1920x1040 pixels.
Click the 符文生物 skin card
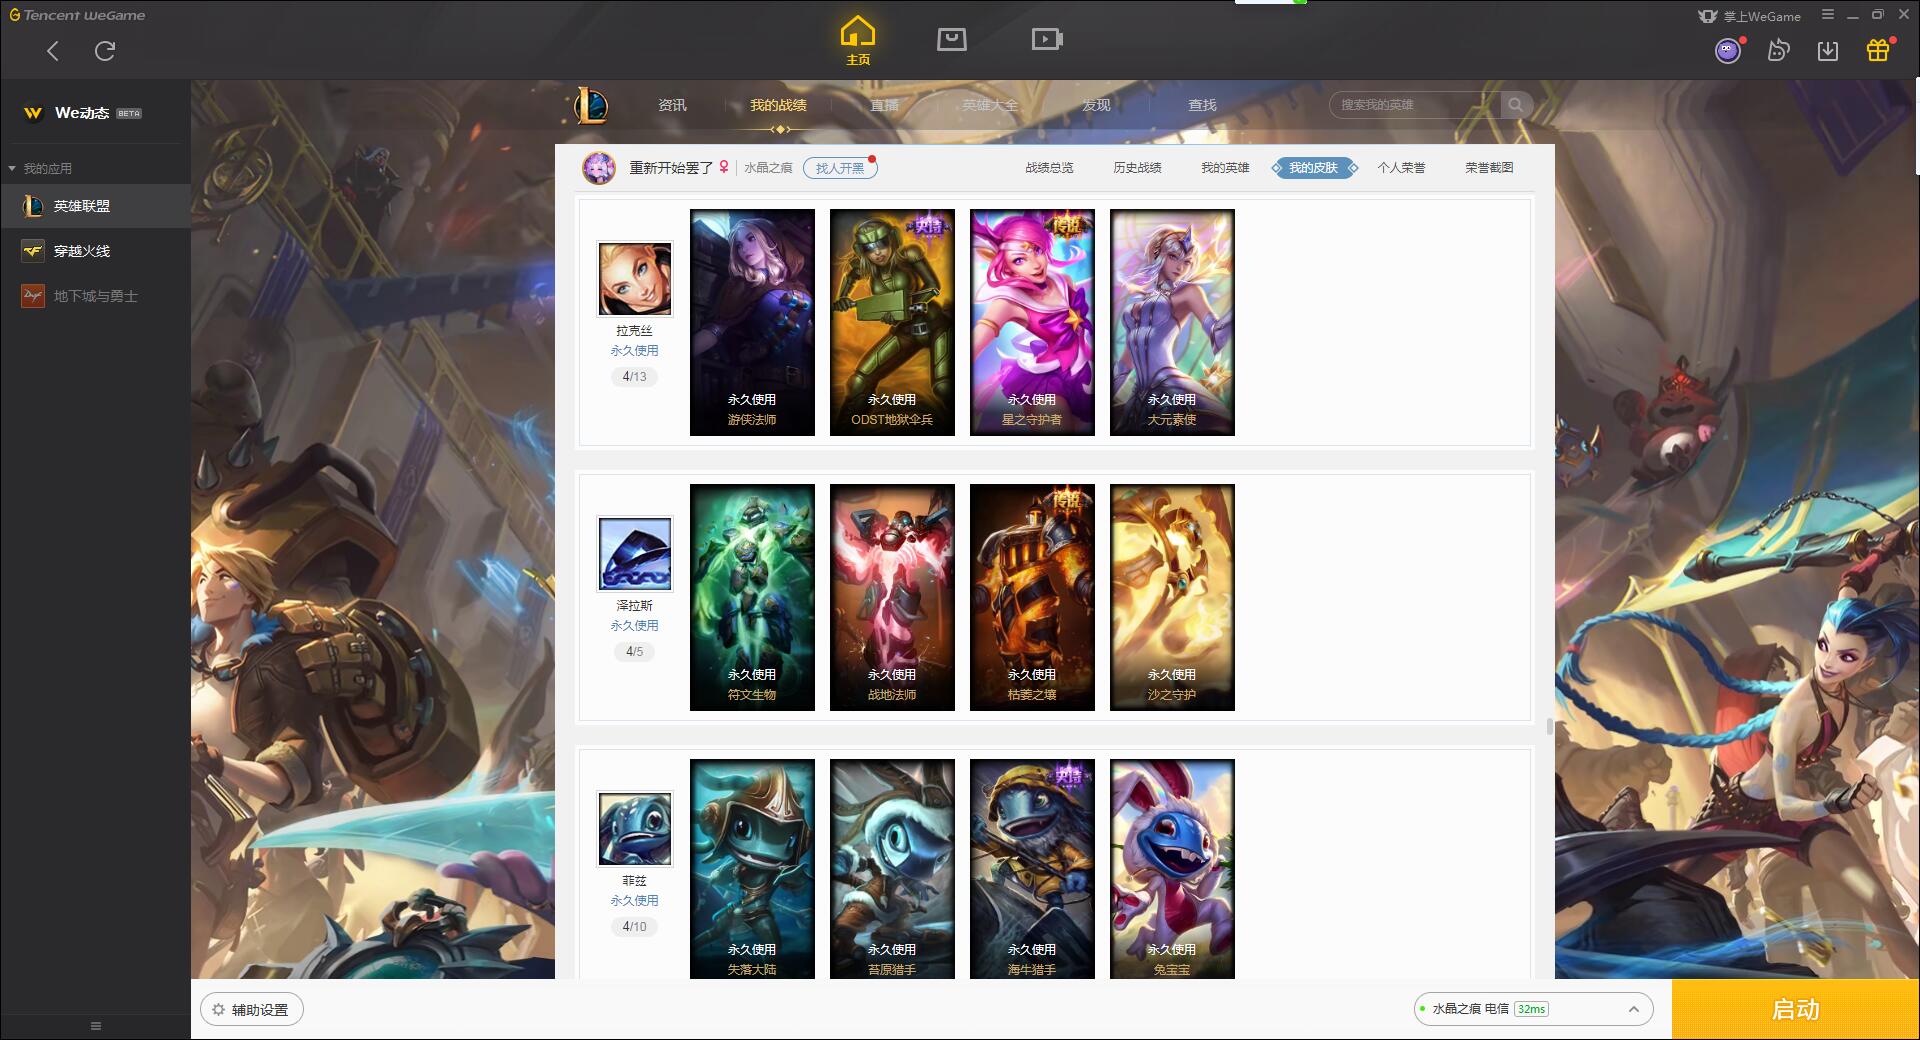click(752, 597)
